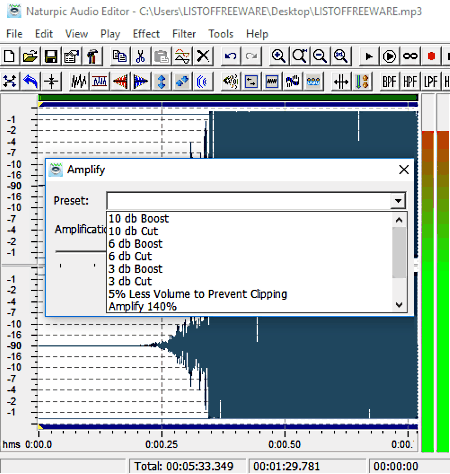Click the grayed-out redo arrow
450x474 pixels.
(251, 56)
